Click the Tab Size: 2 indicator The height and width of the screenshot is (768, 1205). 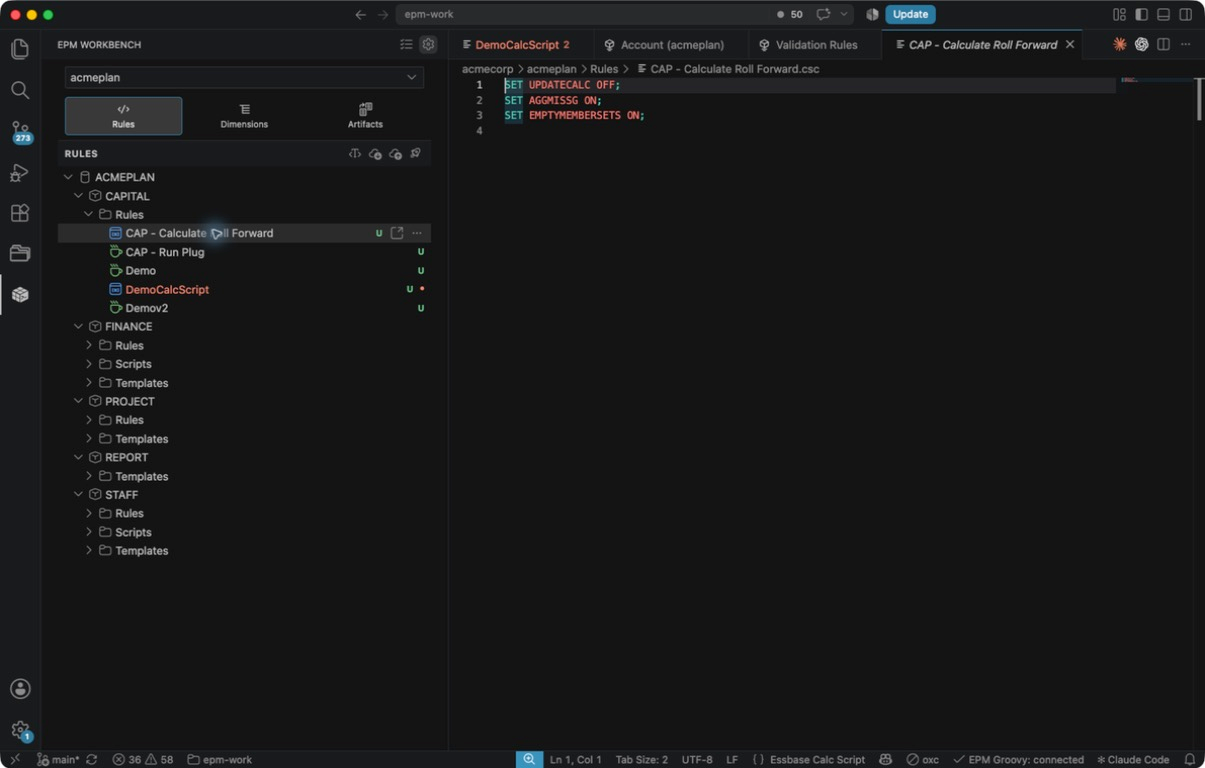coord(642,760)
